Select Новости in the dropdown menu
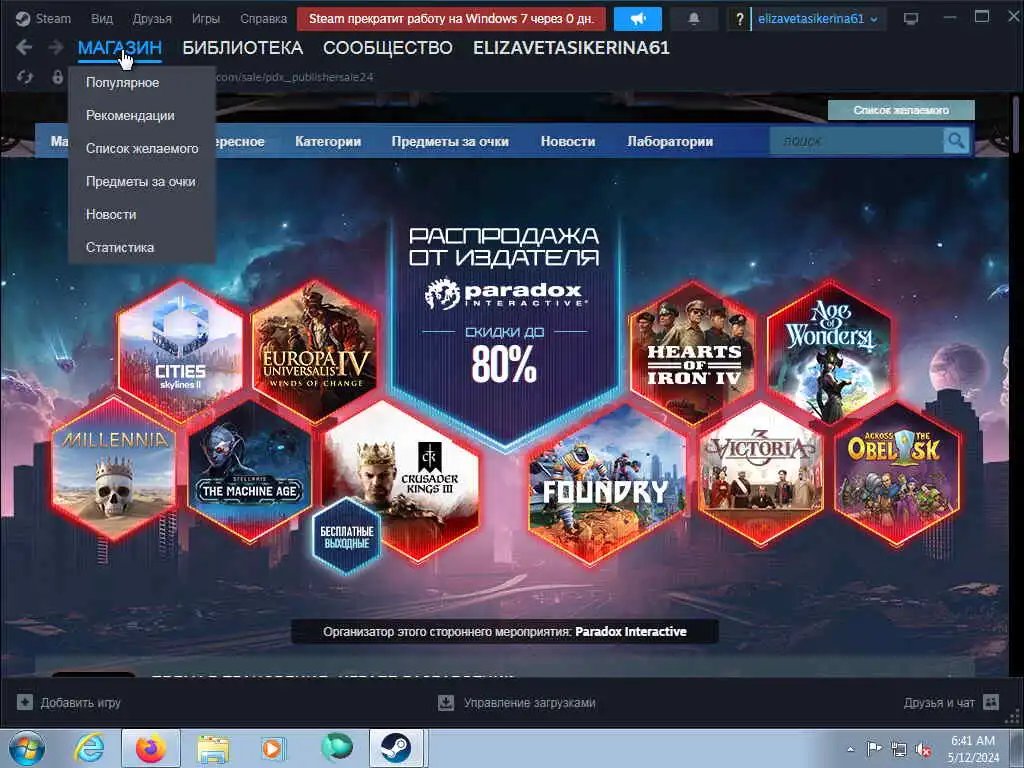Viewport: 1024px width, 768px height. coord(111,214)
